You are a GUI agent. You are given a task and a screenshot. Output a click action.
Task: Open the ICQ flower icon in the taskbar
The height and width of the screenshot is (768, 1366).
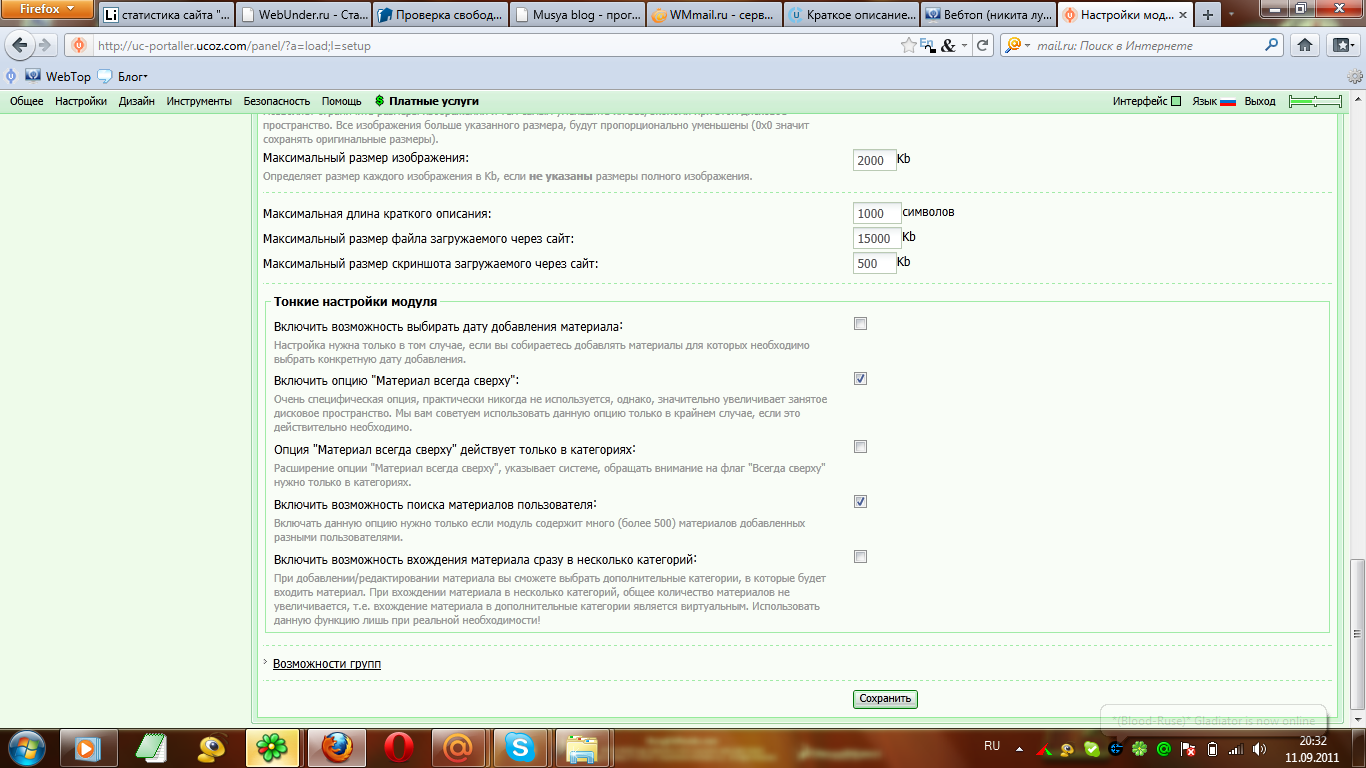click(272, 747)
